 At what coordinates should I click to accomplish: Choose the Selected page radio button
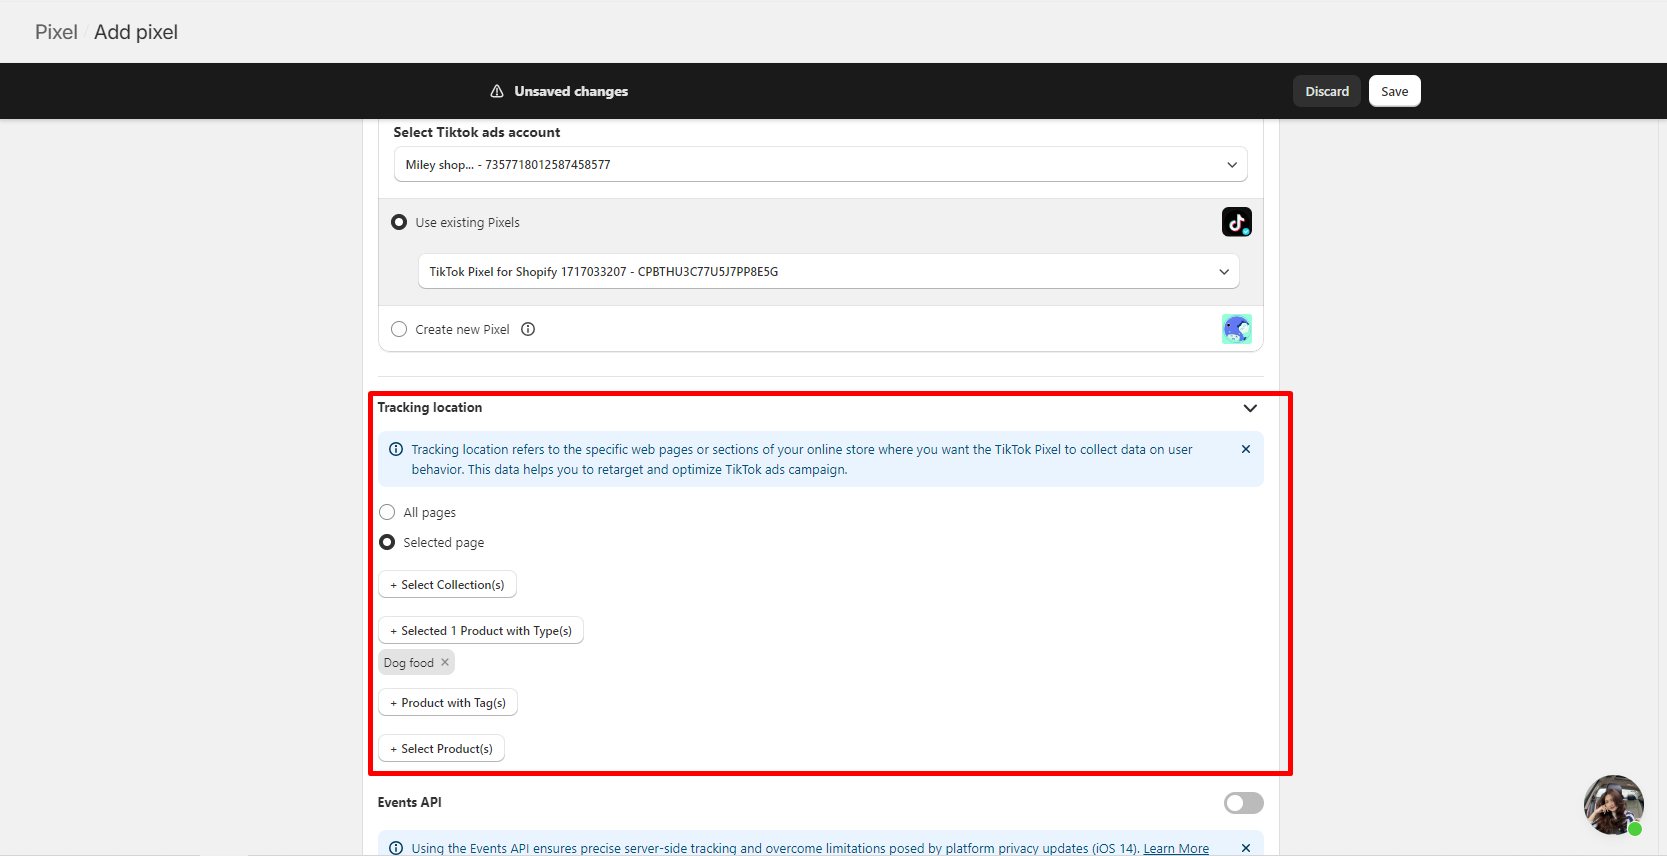(387, 542)
